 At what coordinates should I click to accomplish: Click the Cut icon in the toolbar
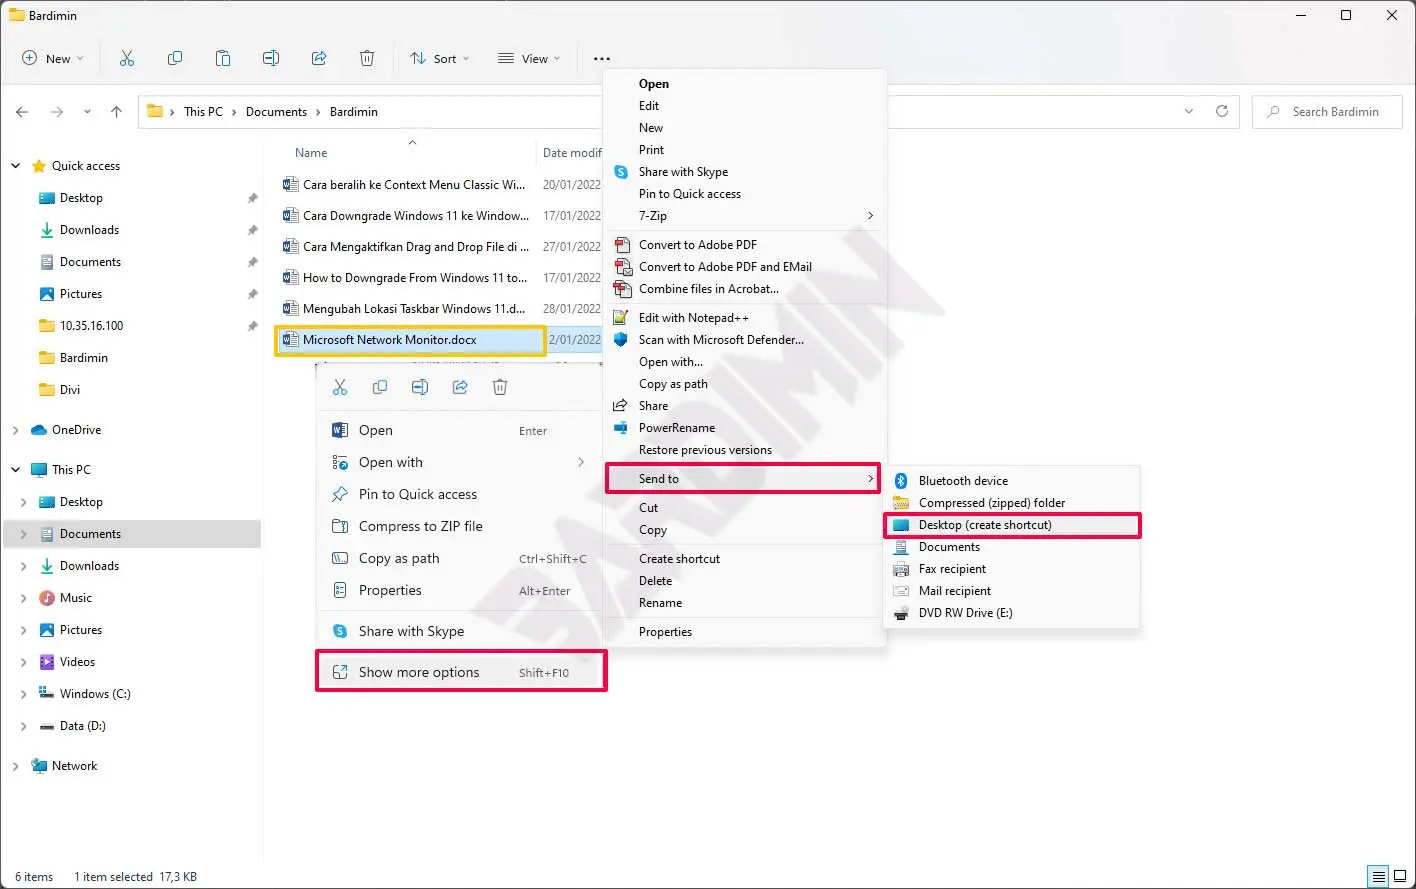[x=127, y=59]
